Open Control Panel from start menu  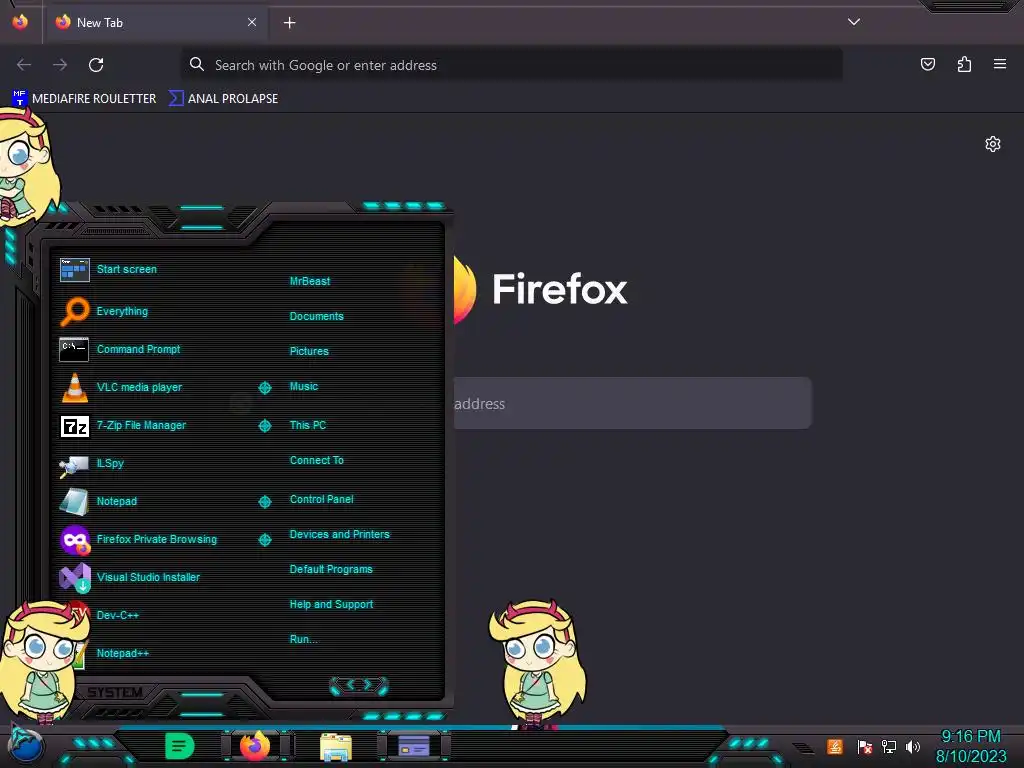coord(321,500)
